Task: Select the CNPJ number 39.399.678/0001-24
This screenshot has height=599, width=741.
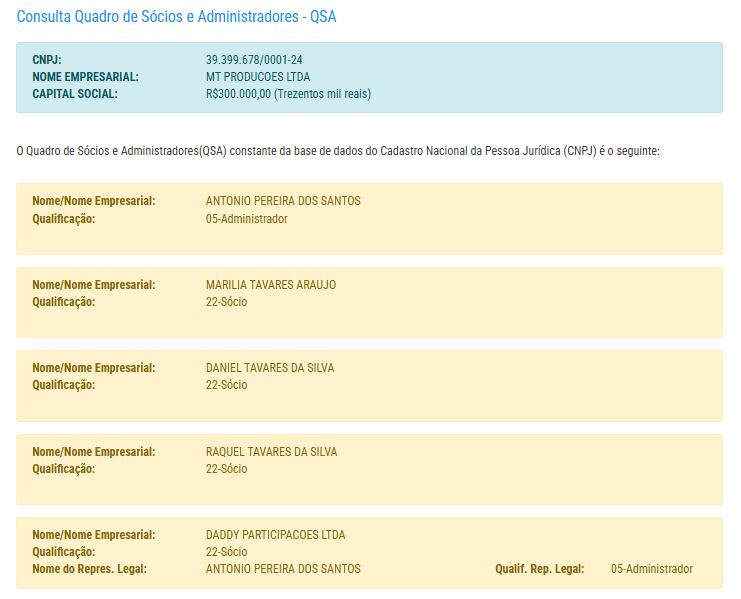Action: point(254,60)
